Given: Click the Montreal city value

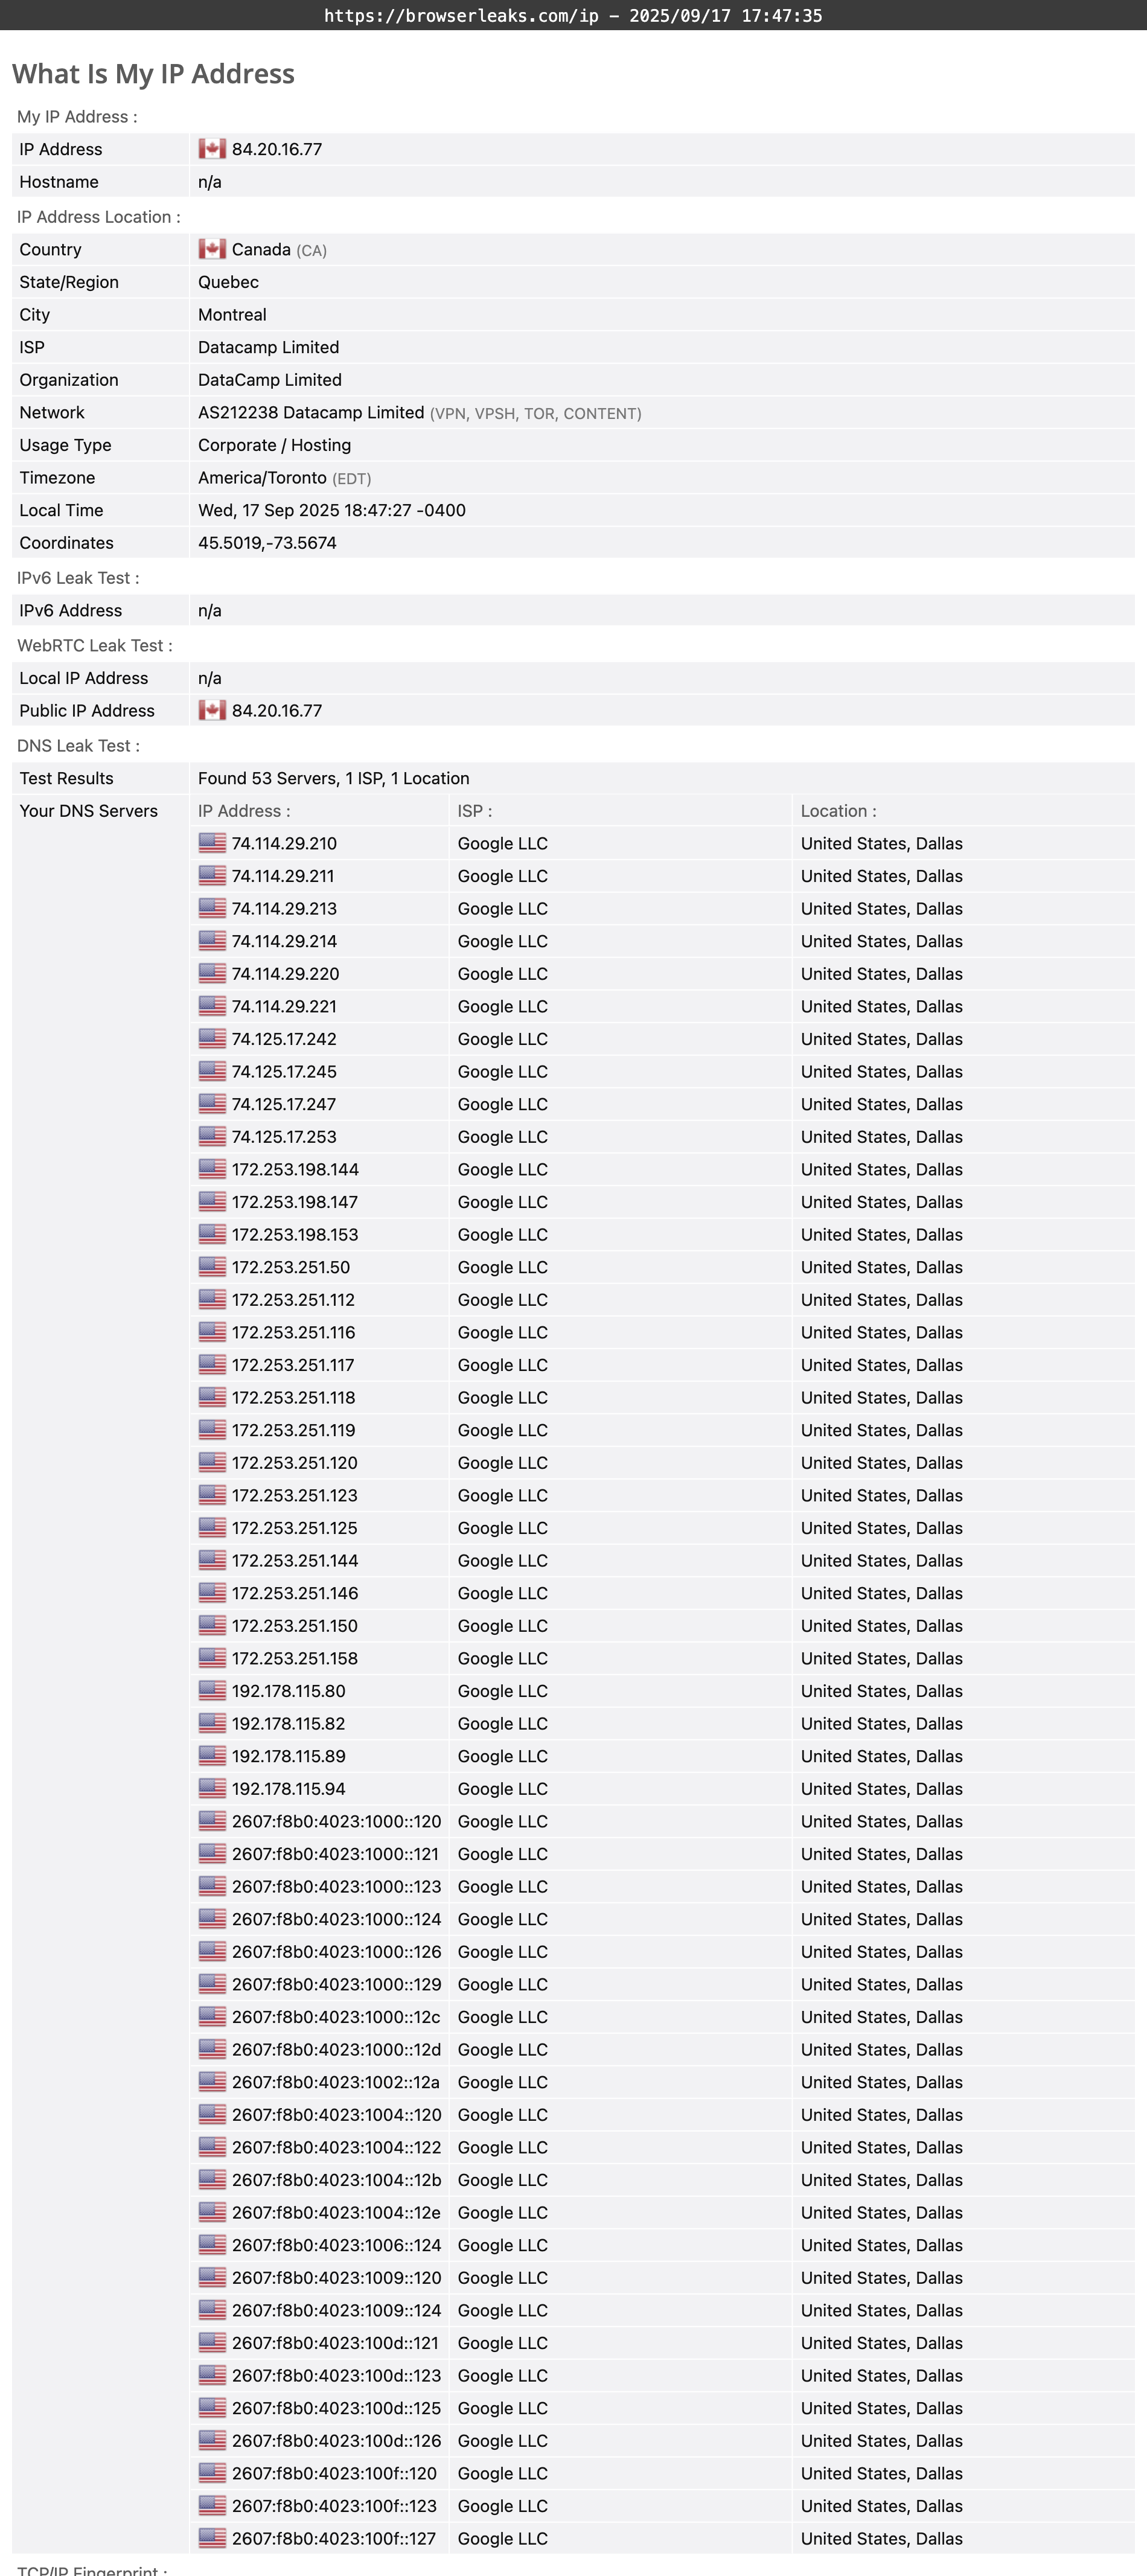Looking at the screenshot, I should click(x=232, y=315).
